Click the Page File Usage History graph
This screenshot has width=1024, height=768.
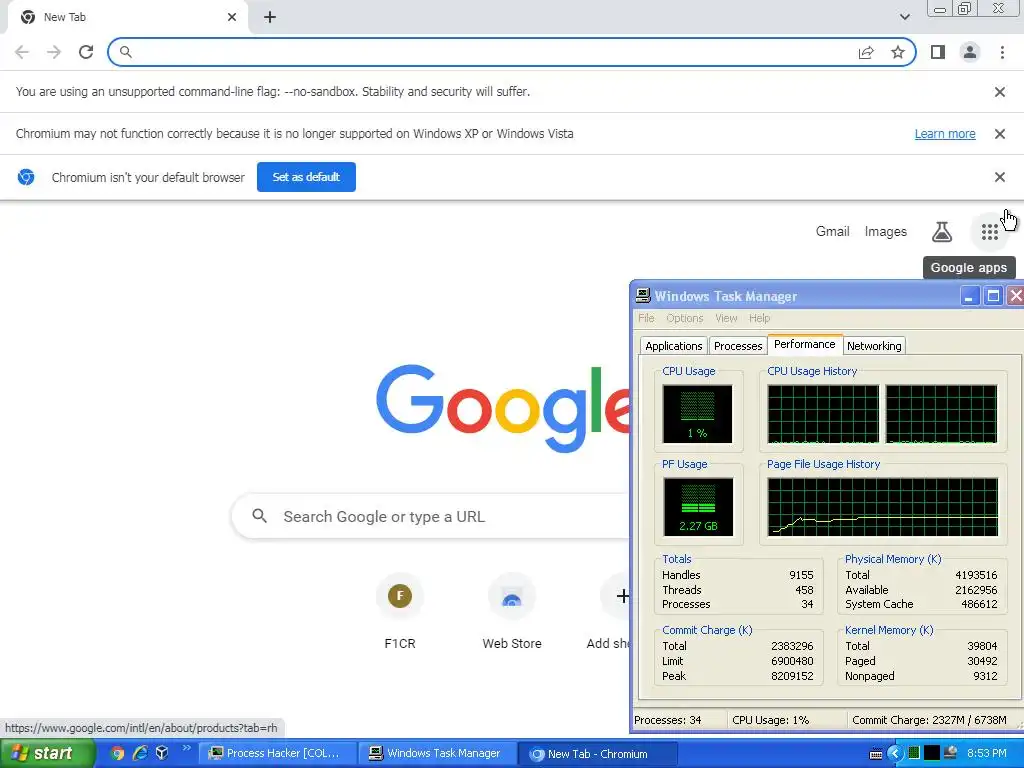(883, 507)
